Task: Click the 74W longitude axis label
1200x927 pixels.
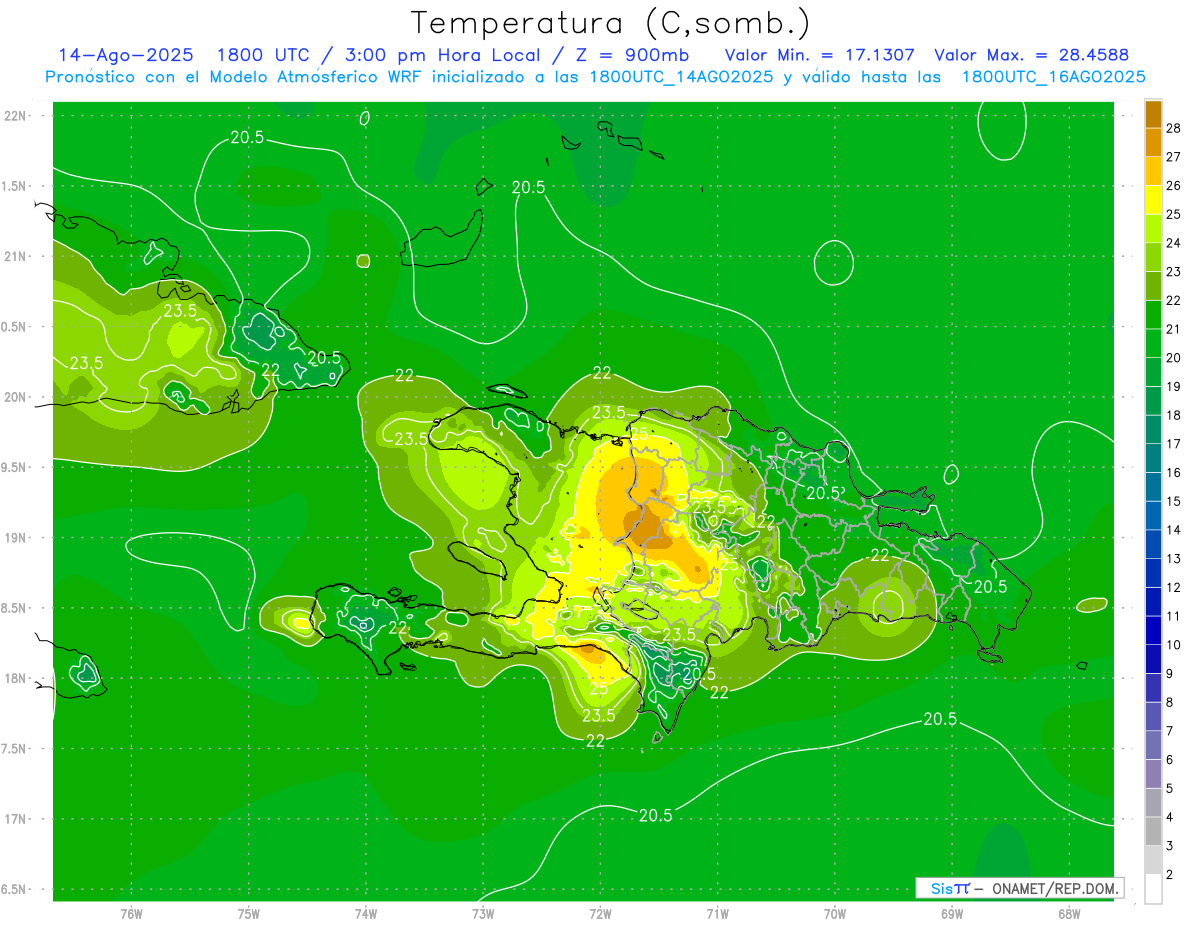Action: coord(366,914)
